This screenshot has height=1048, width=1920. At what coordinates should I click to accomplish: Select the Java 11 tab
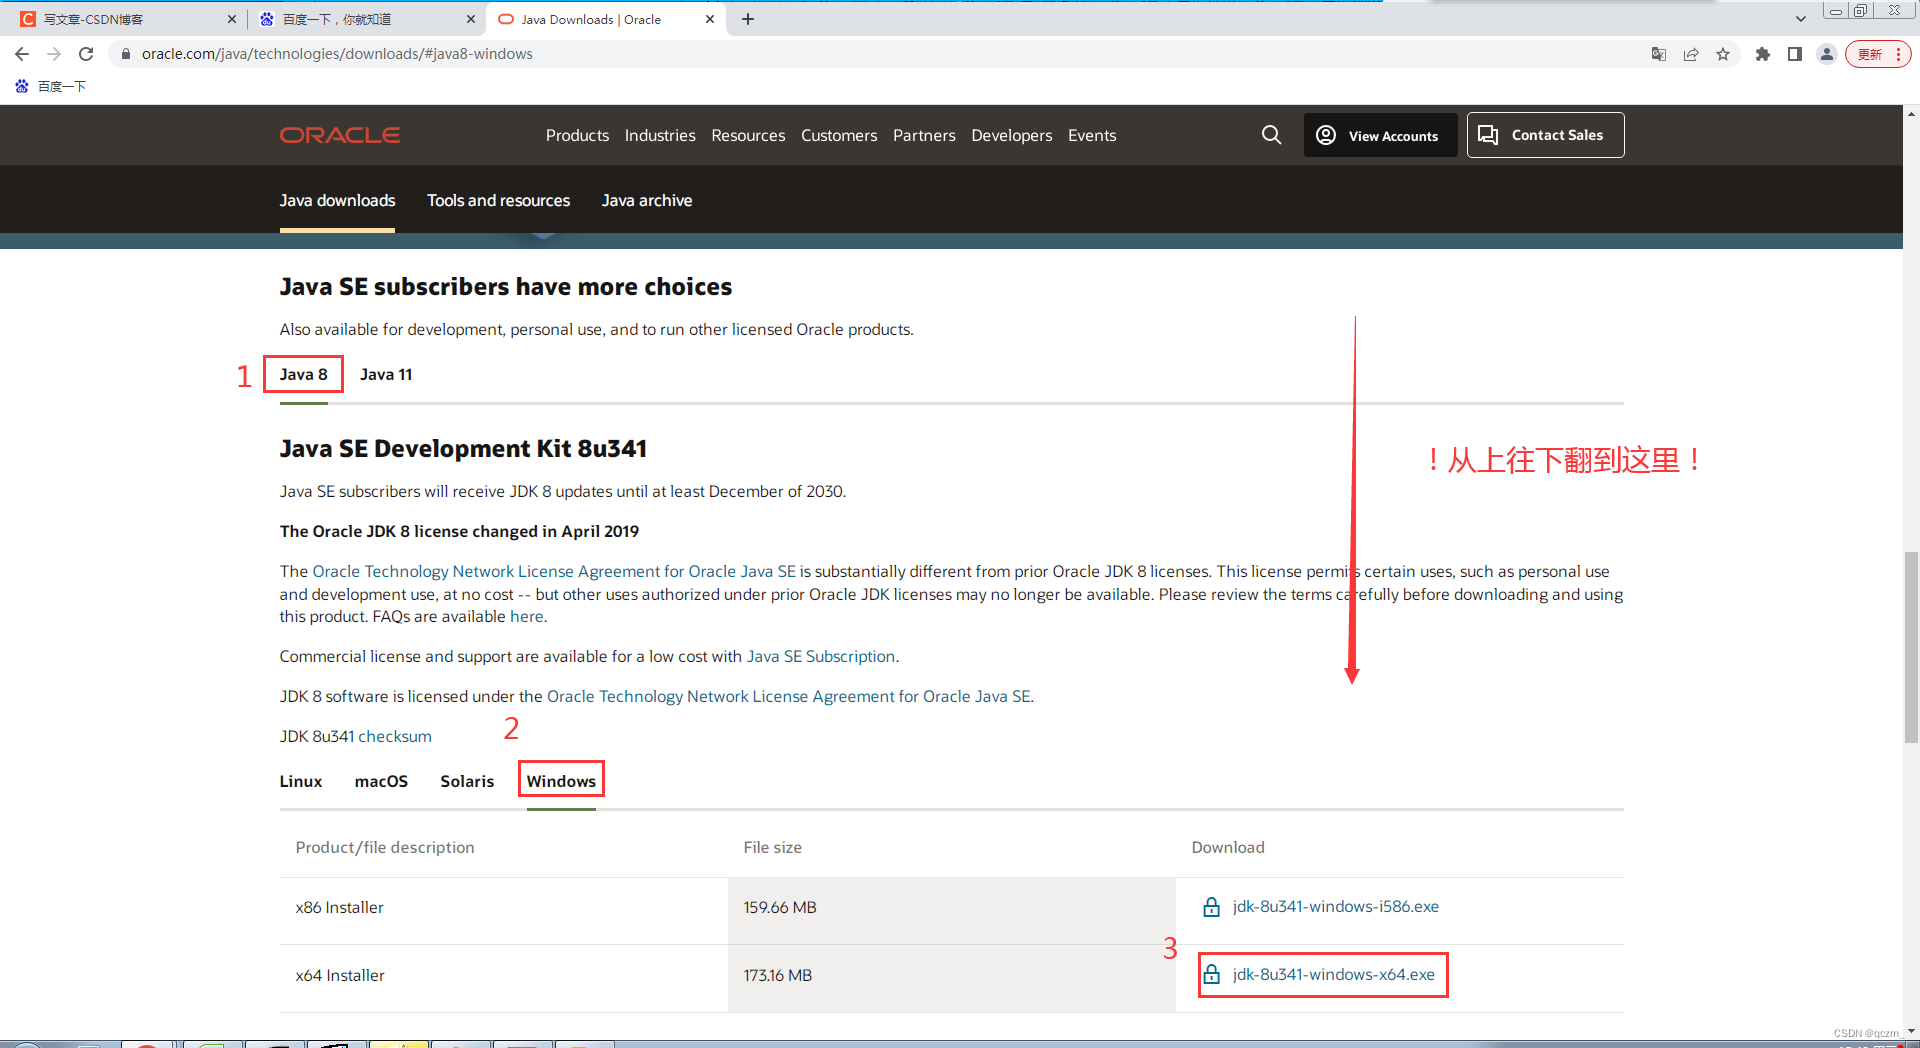386,374
